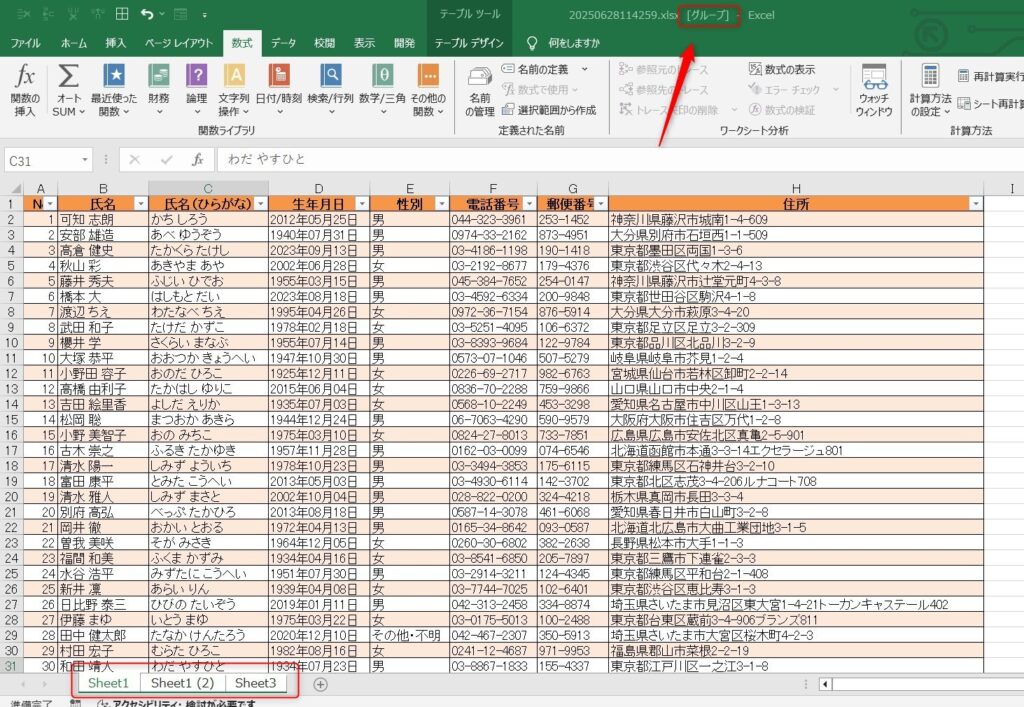Click the confirm checkmark in formula bar
The height and width of the screenshot is (707, 1024).
click(x=167, y=159)
